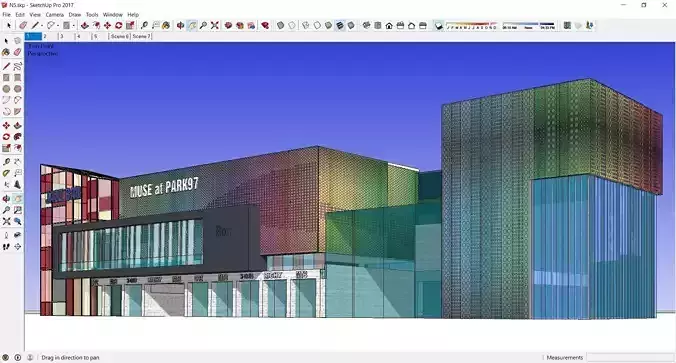Choose the Circle tool in the side palette

tap(6, 89)
